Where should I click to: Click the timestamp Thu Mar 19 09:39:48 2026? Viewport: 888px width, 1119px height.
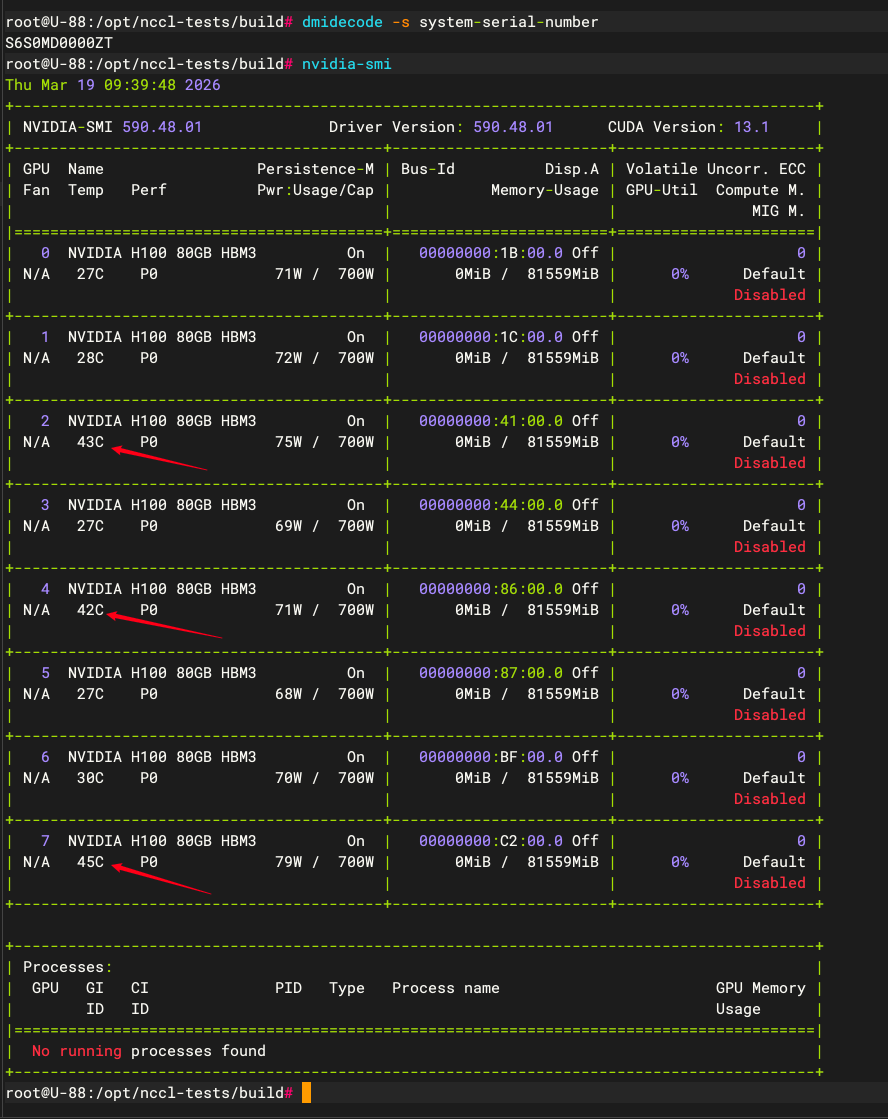[113, 85]
